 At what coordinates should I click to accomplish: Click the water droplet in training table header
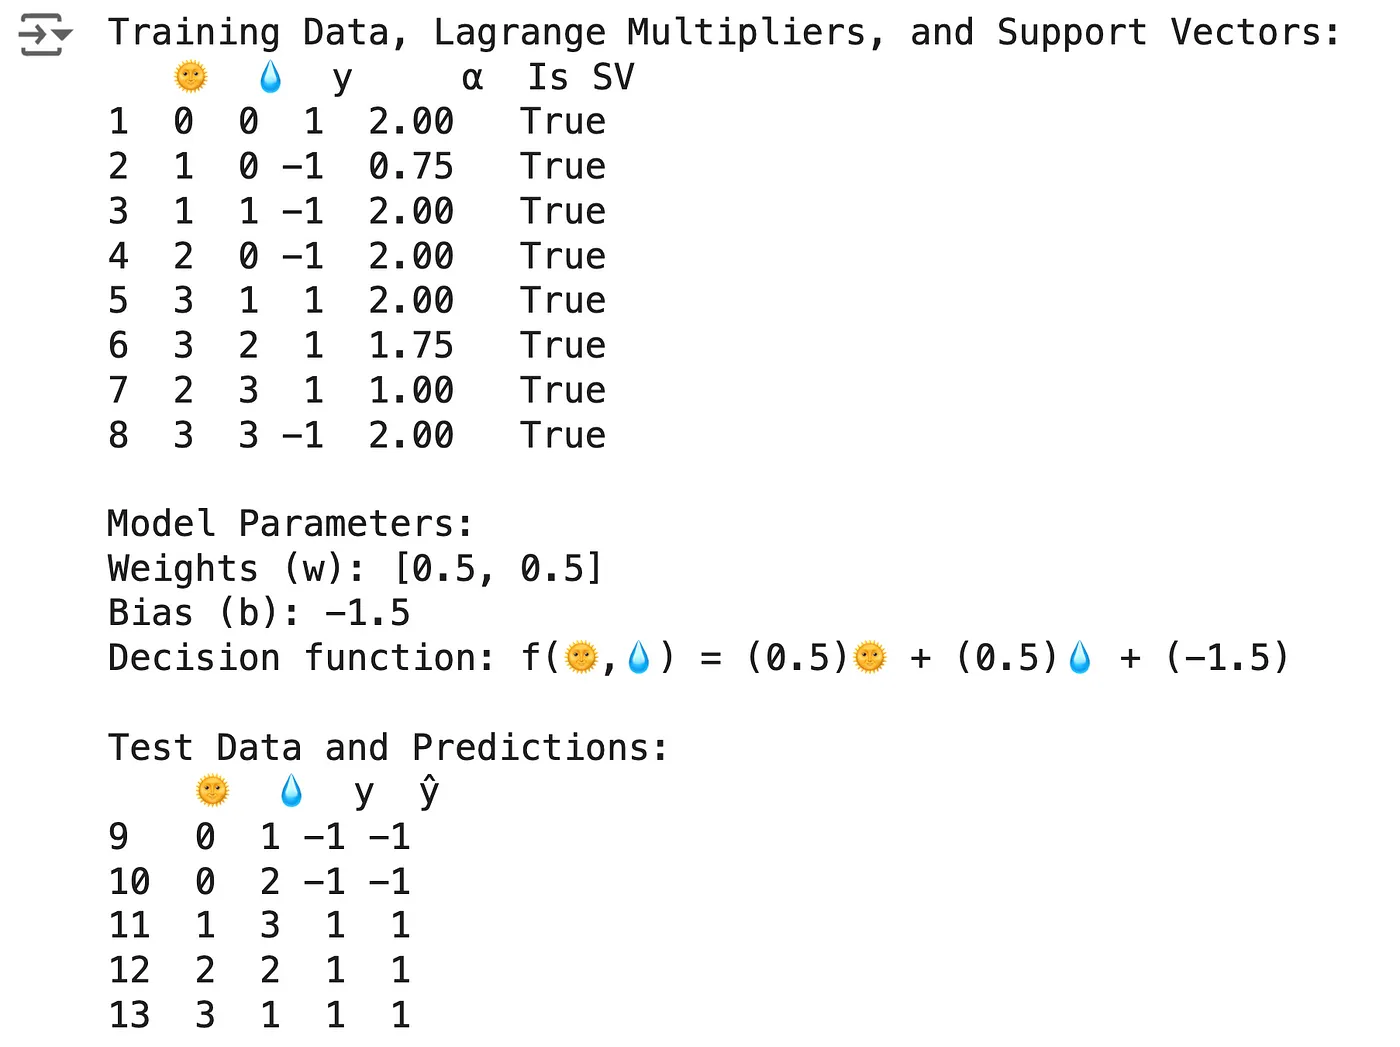click(x=270, y=76)
